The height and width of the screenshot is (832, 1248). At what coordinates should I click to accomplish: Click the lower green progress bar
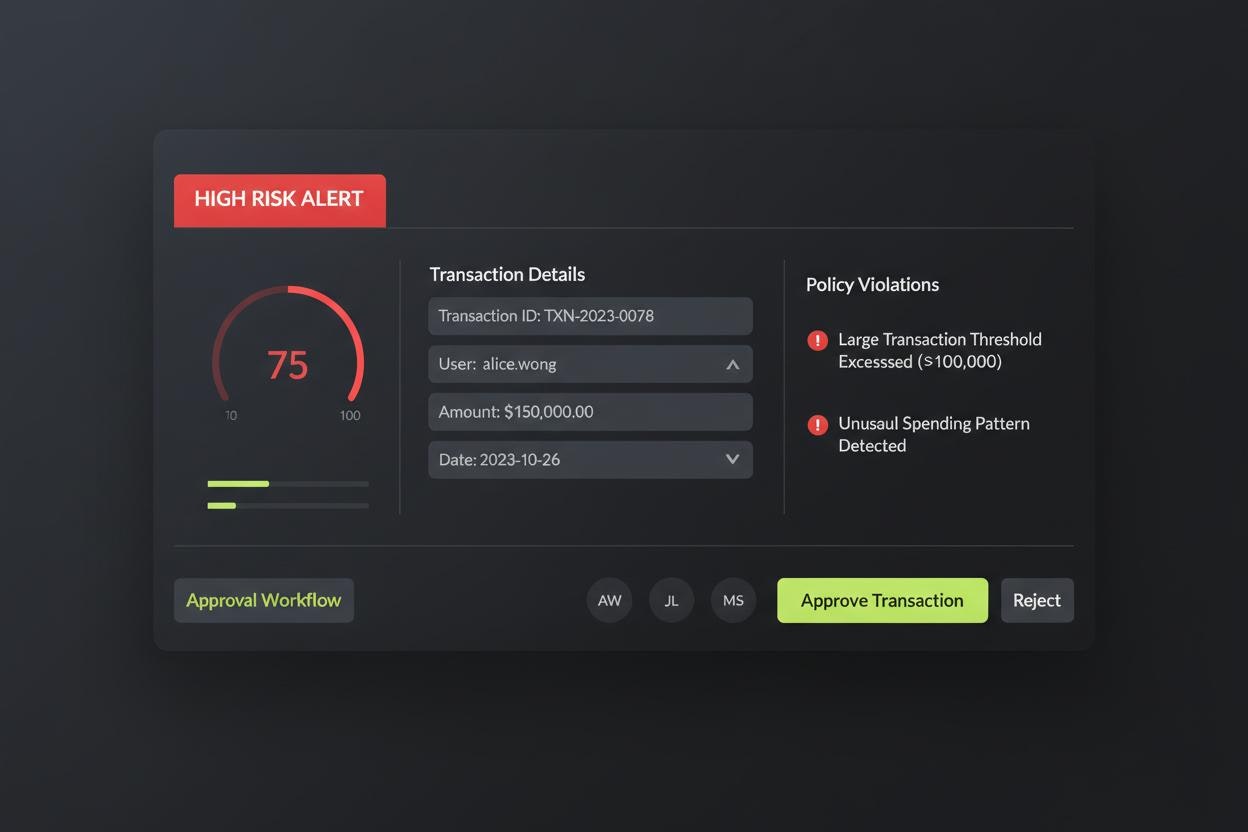(288, 506)
